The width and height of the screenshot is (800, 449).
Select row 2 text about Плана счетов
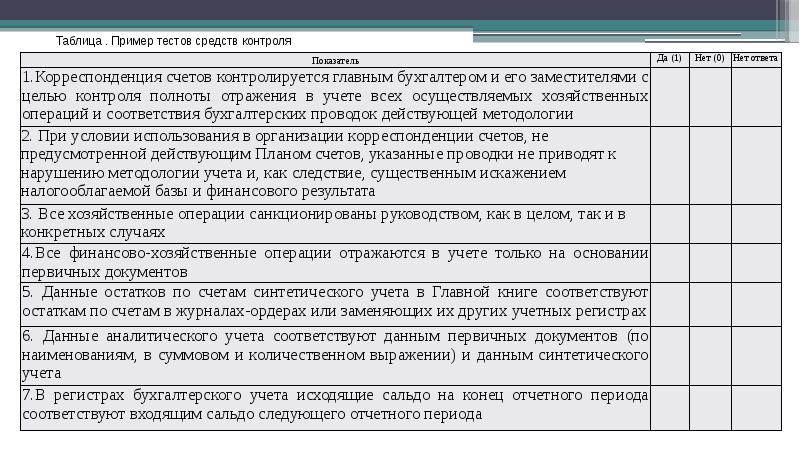pos(335,164)
